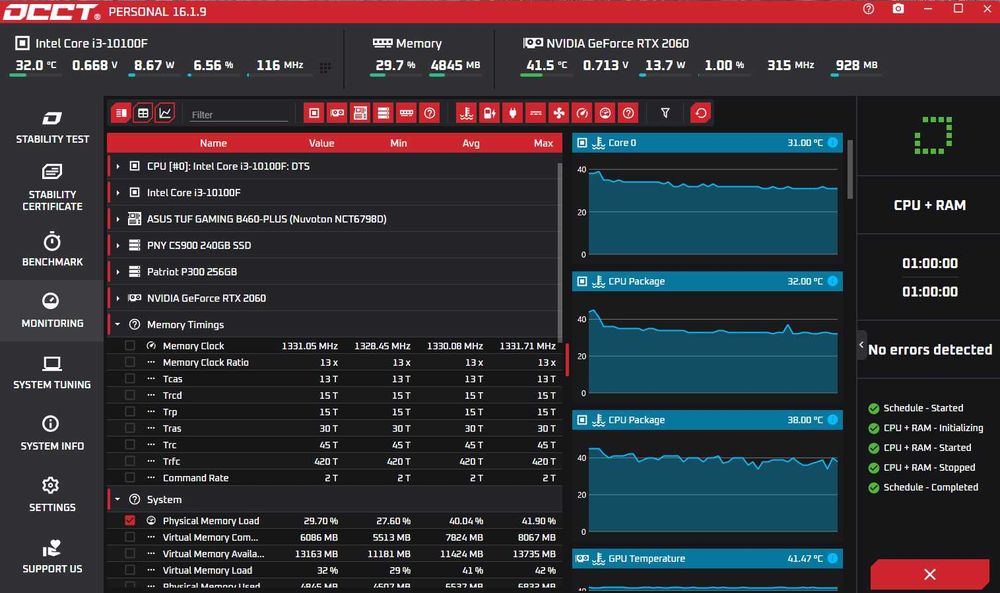Click the red X close-test button
The width and height of the screenshot is (1000, 593).
coord(930,575)
